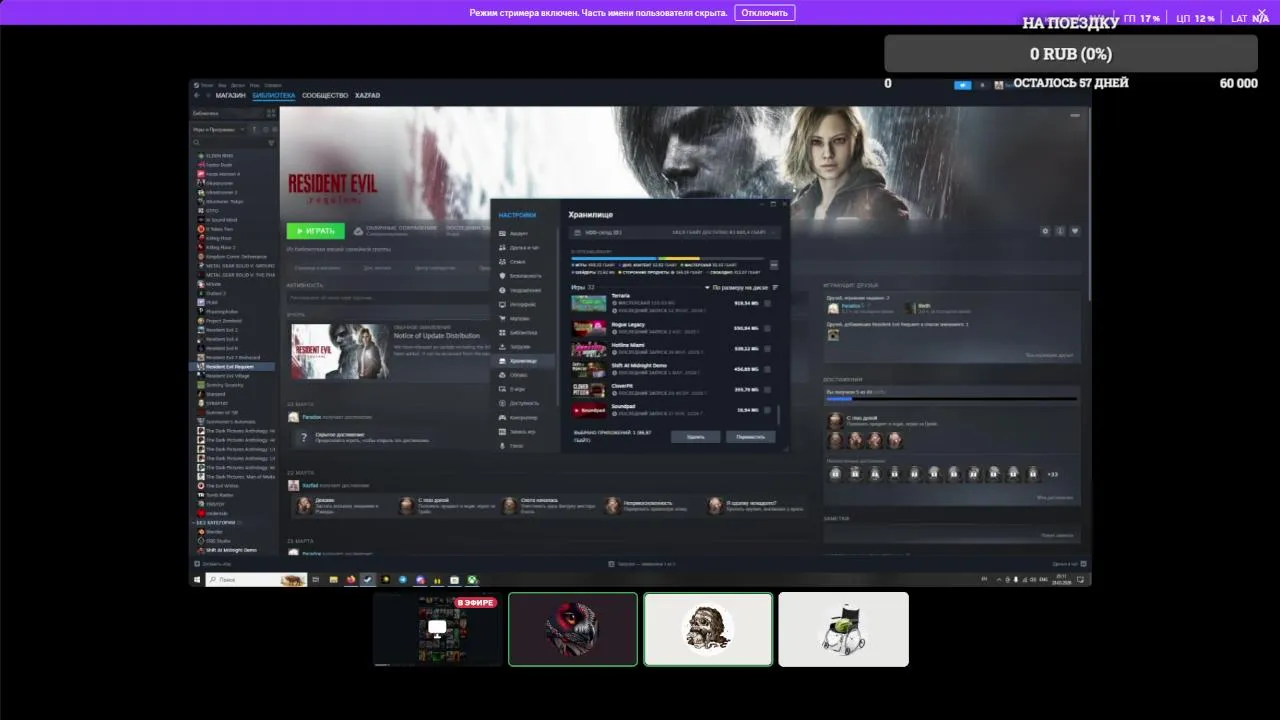Image resolution: width=1280 pixels, height=720 pixels.
Task: Open Notice of Update Distribution news item
Action: pos(438,336)
